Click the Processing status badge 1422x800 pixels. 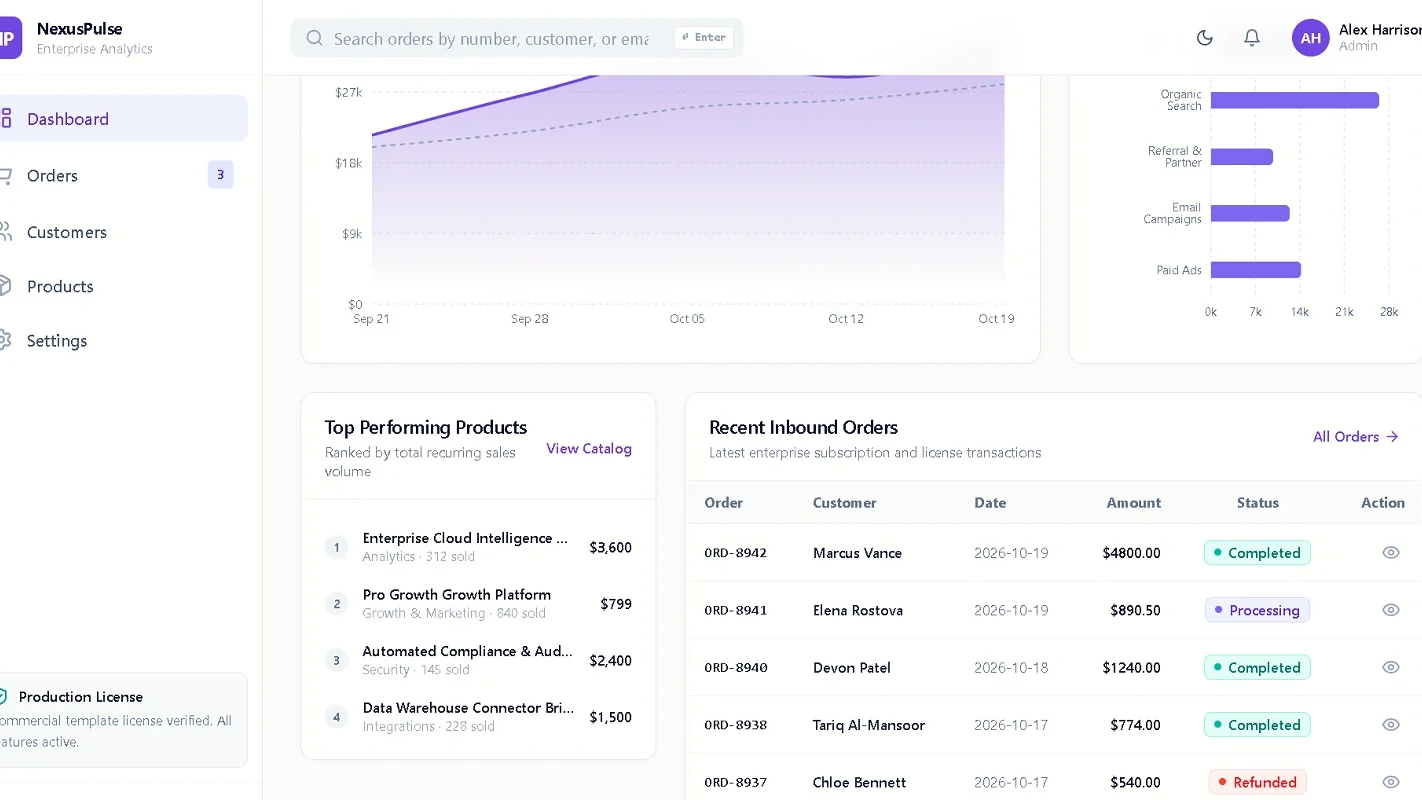1257,610
